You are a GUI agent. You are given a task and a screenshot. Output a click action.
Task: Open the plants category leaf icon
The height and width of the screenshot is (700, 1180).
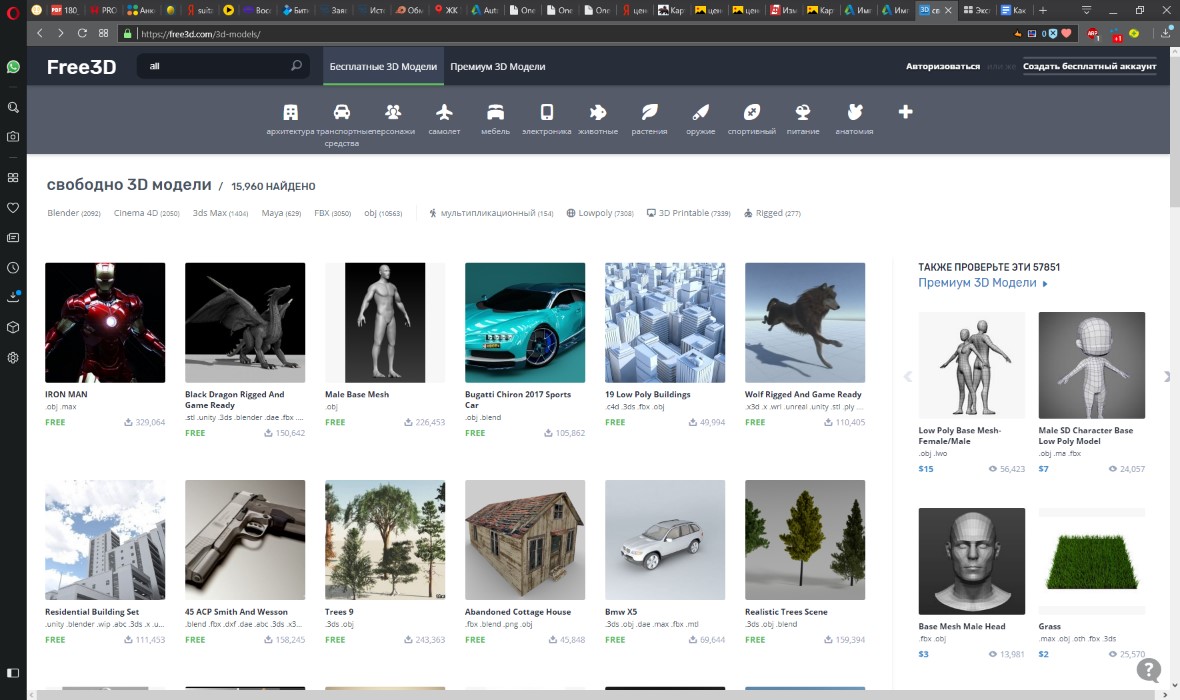coord(649,112)
